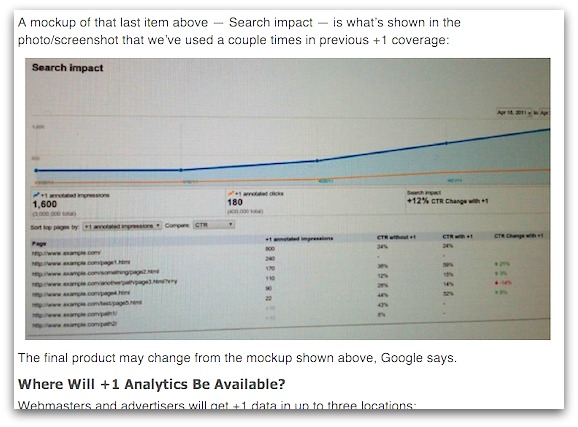Click the green up arrow beside 21%
Image resolution: width=578 pixels, height=427 pixels.
click(497, 264)
